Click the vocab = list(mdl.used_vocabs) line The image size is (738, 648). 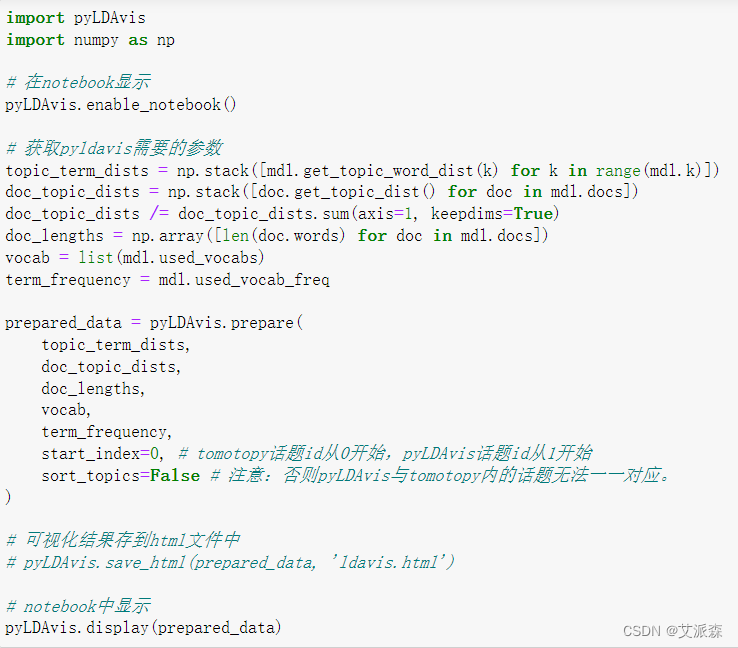click(135, 257)
